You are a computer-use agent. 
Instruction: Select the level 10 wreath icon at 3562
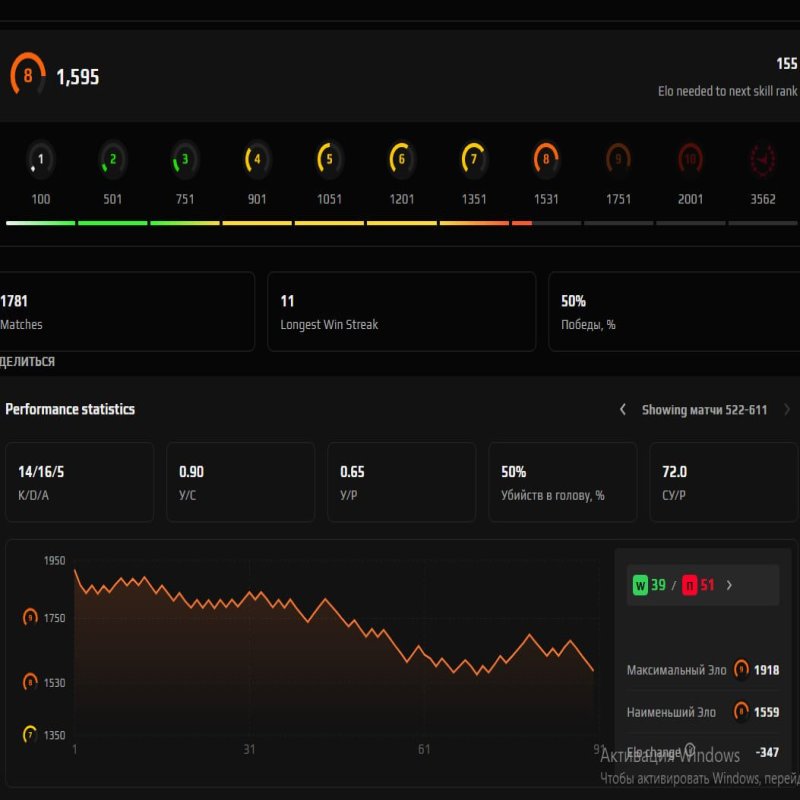click(763, 158)
